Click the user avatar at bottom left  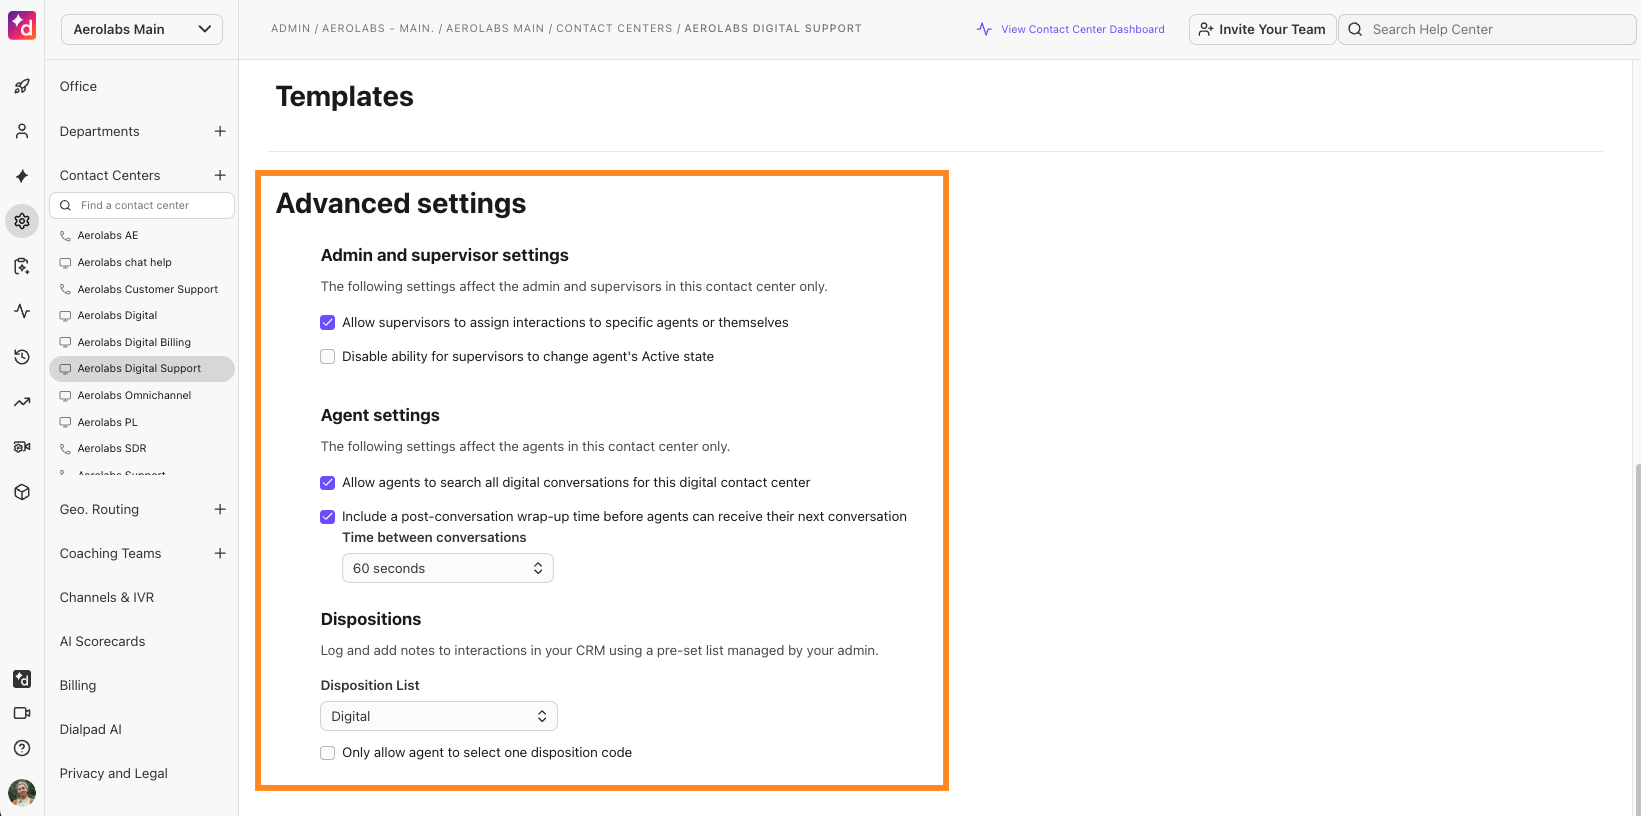[x=22, y=793]
